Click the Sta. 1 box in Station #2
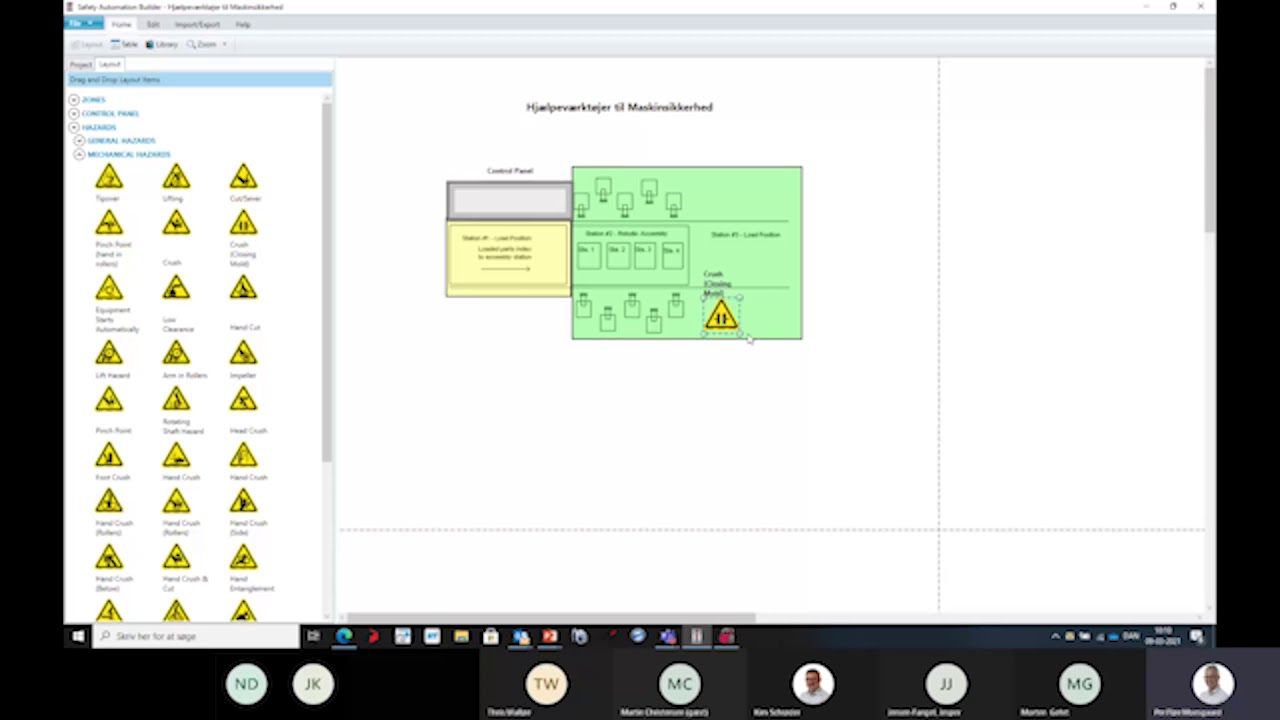The image size is (1280, 720). tap(588, 255)
